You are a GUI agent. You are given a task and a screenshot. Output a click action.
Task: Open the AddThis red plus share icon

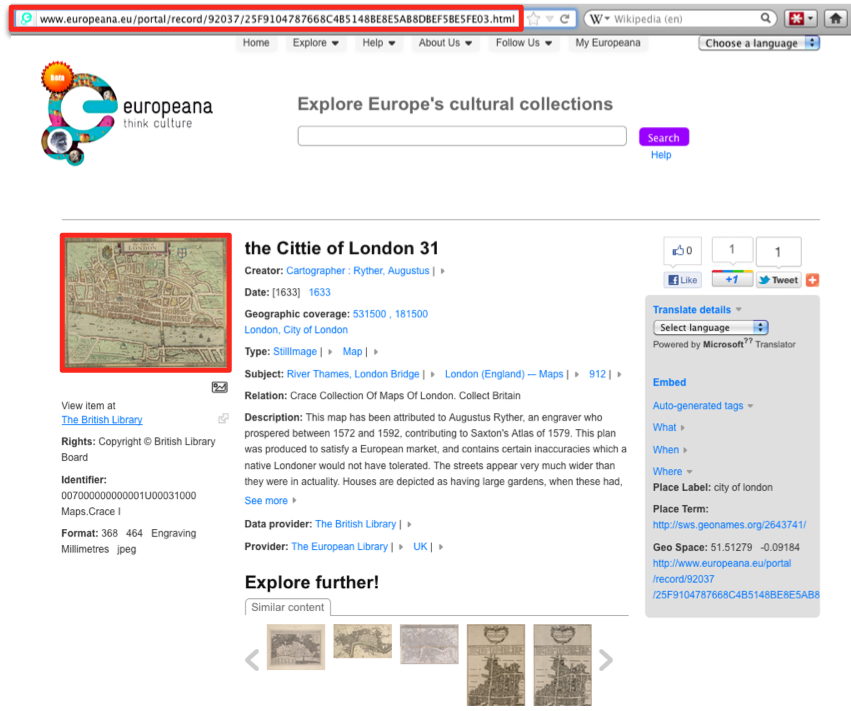click(812, 280)
